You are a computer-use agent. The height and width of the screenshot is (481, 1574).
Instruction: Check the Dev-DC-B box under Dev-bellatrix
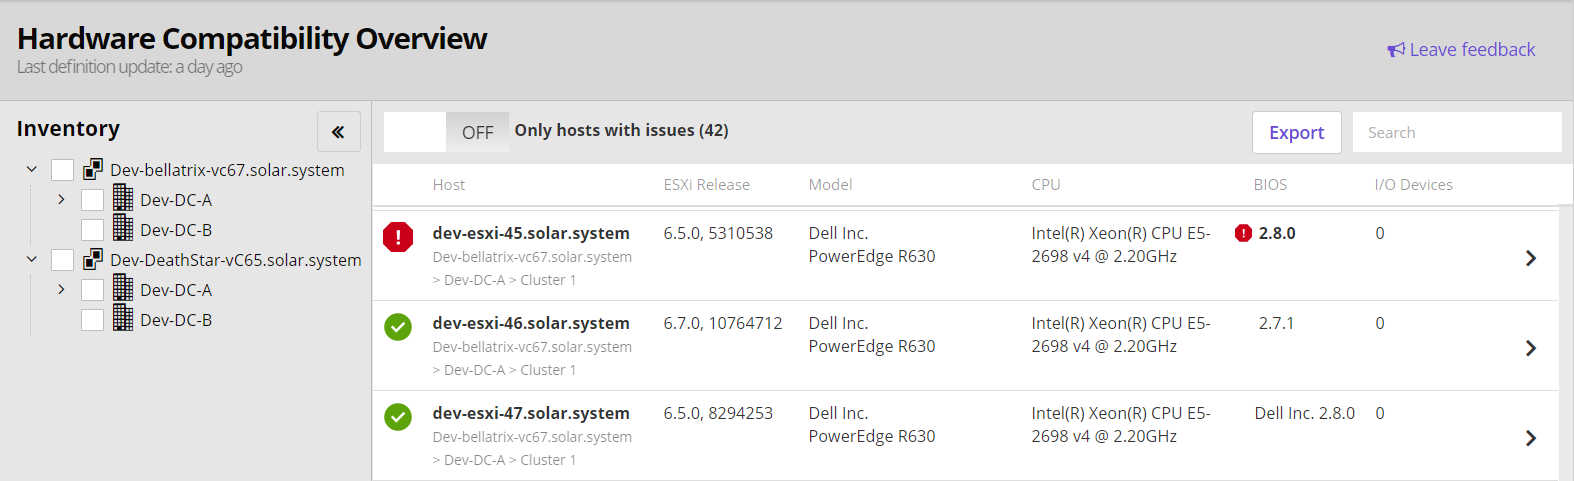point(92,230)
